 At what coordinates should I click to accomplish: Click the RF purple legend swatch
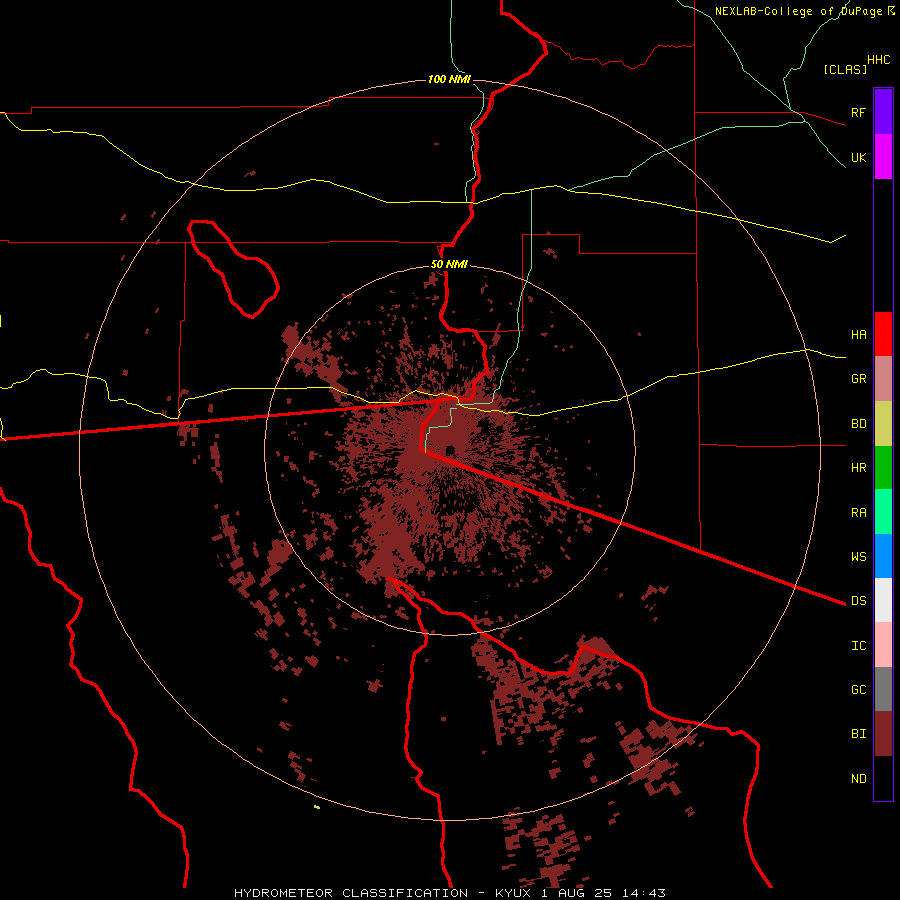click(883, 112)
